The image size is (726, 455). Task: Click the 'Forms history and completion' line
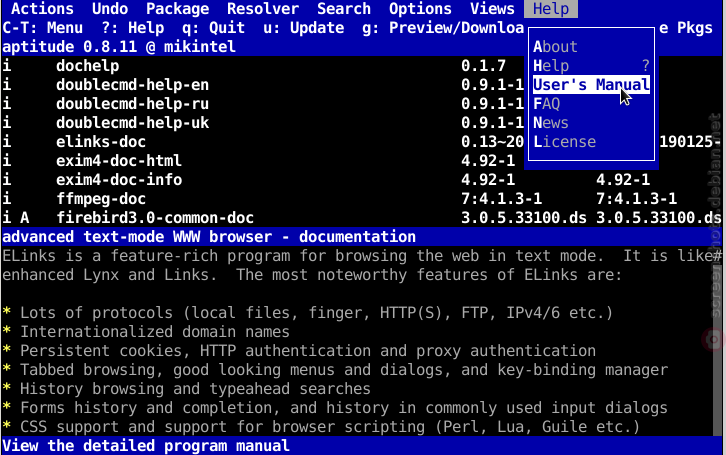335,407
